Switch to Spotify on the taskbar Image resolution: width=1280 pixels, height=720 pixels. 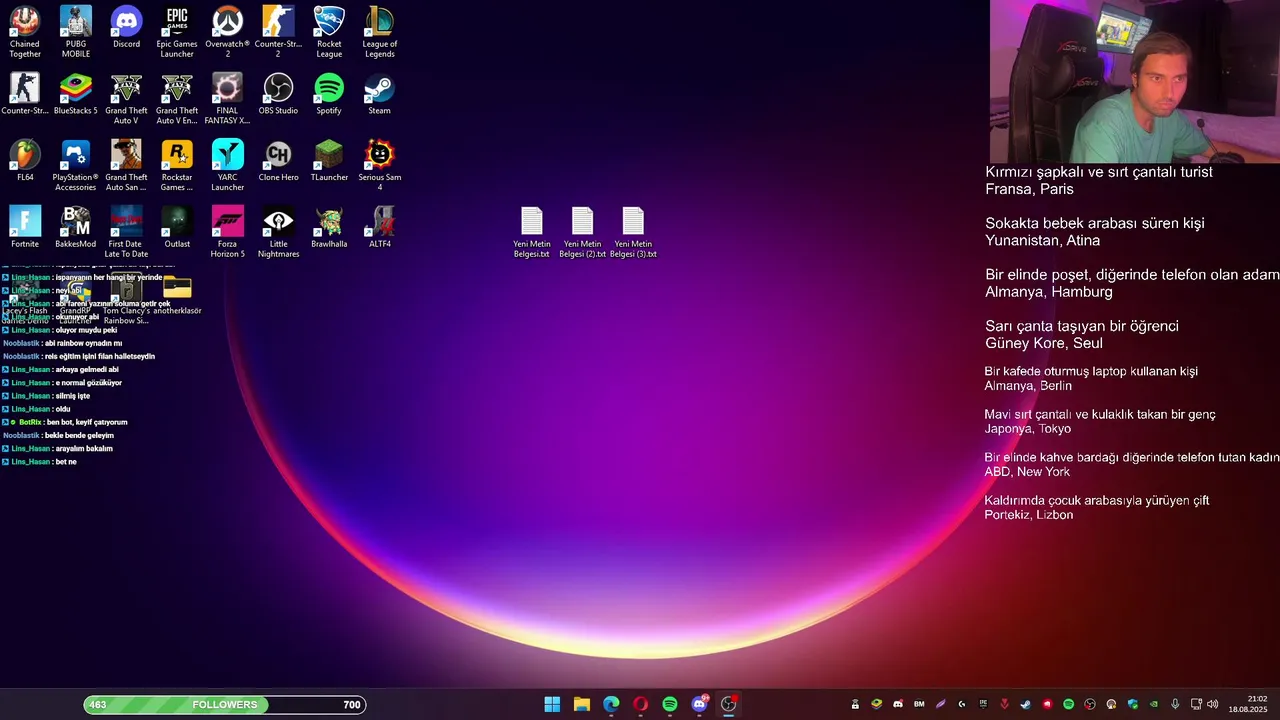click(670, 704)
